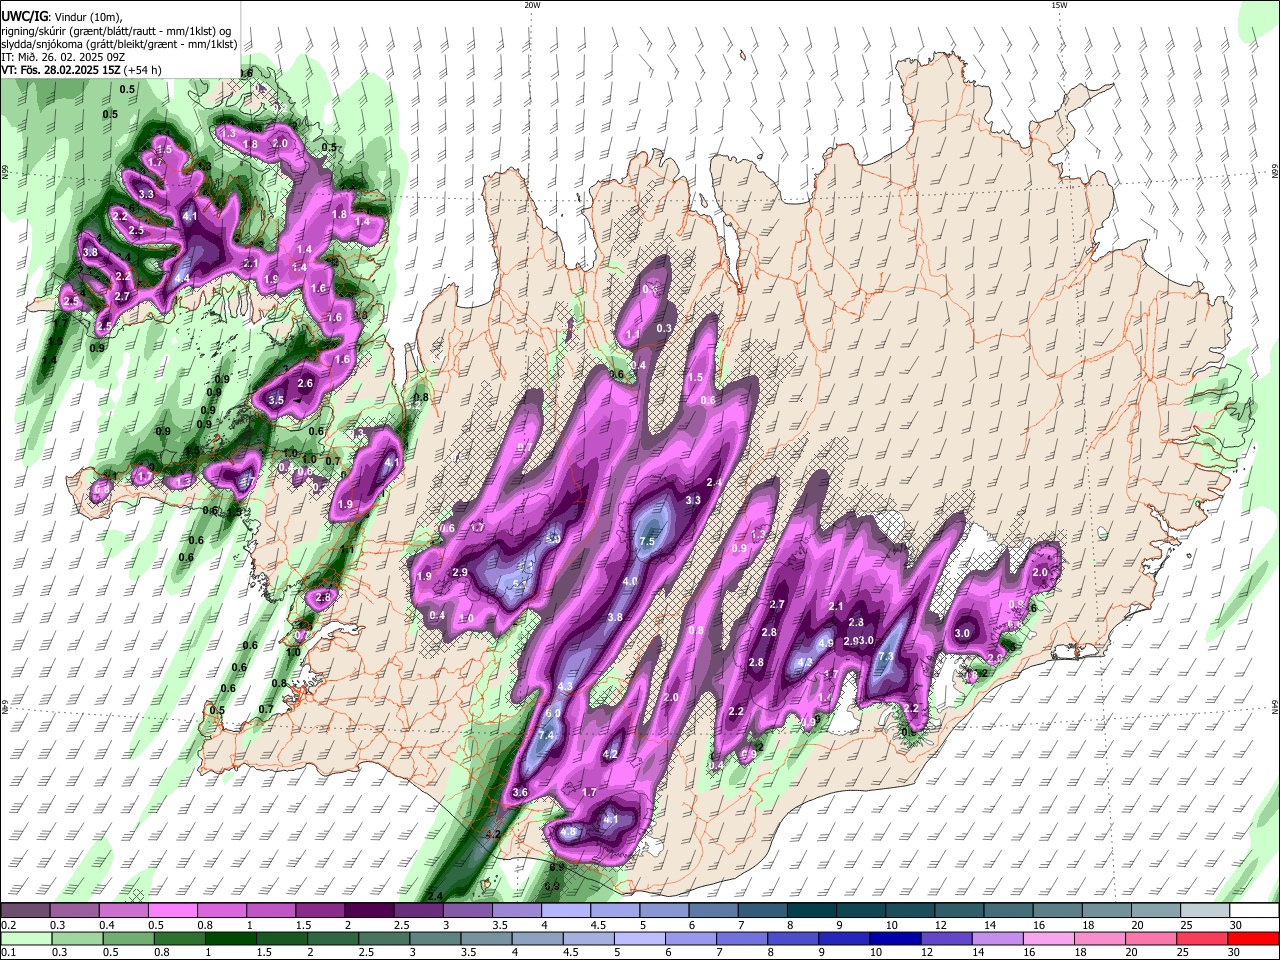Click the 'slydda/snjókoma' legend description line
Viewport: 1280px width, 960px height.
coord(119,44)
